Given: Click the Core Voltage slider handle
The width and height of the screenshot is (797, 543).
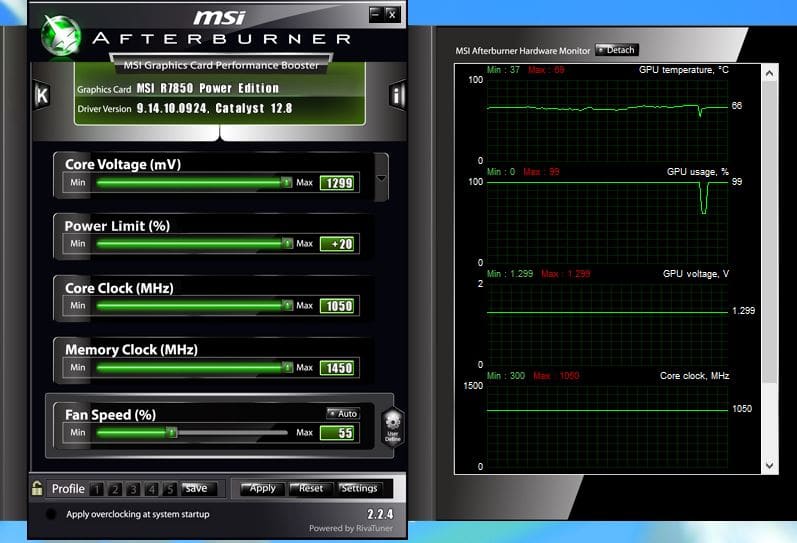Looking at the screenshot, I should coord(287,182).
